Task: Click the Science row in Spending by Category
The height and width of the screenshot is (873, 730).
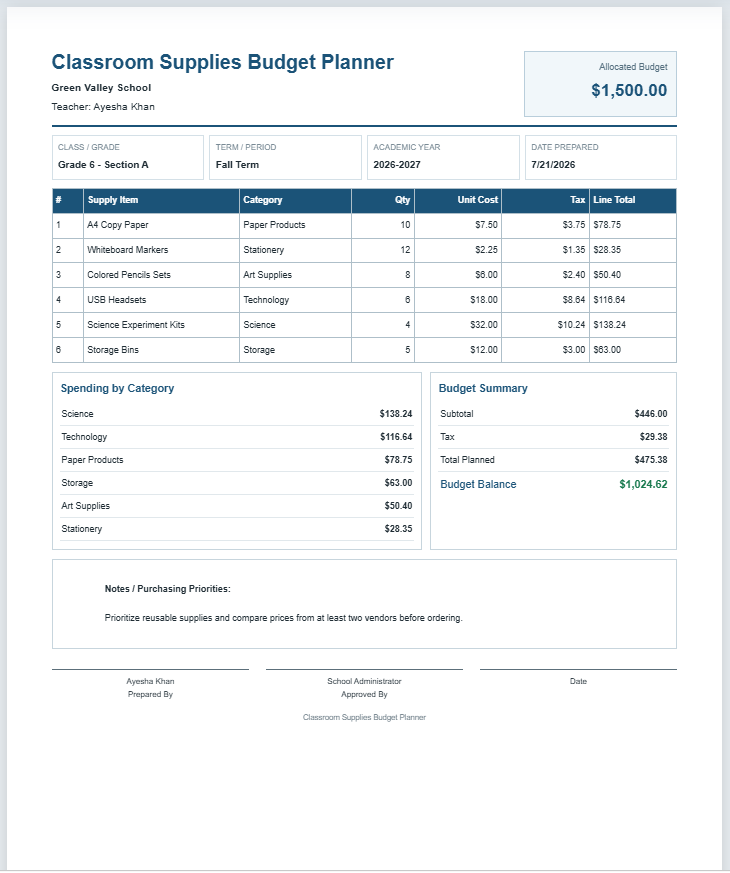Action: click(x=237, y=414)
